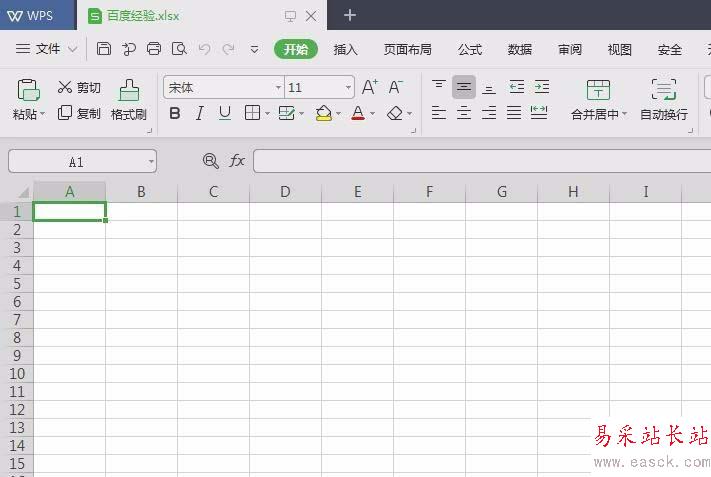This screenshot has width=711, height=477.
Task: Increase font size with A+
Action: pos(370,87)
